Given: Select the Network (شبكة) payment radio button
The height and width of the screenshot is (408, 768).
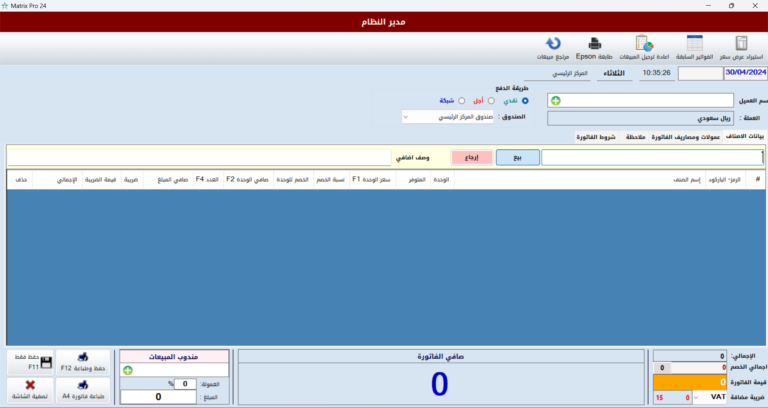Looking at the screenshot, I should pyautogui.click(x=461, y=100).
